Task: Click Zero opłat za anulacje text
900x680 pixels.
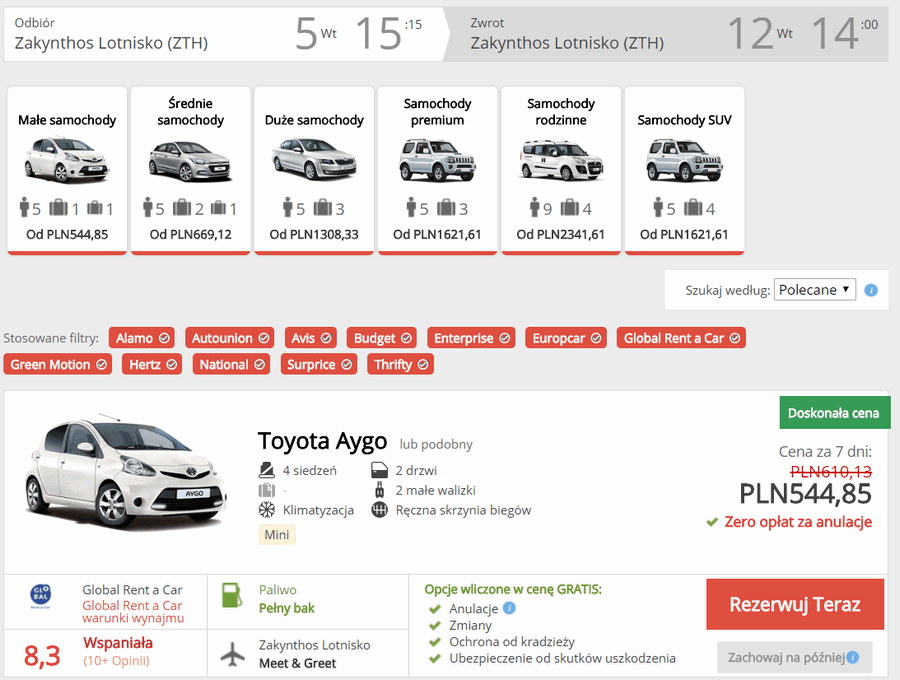Action: [x=798, y=522]
